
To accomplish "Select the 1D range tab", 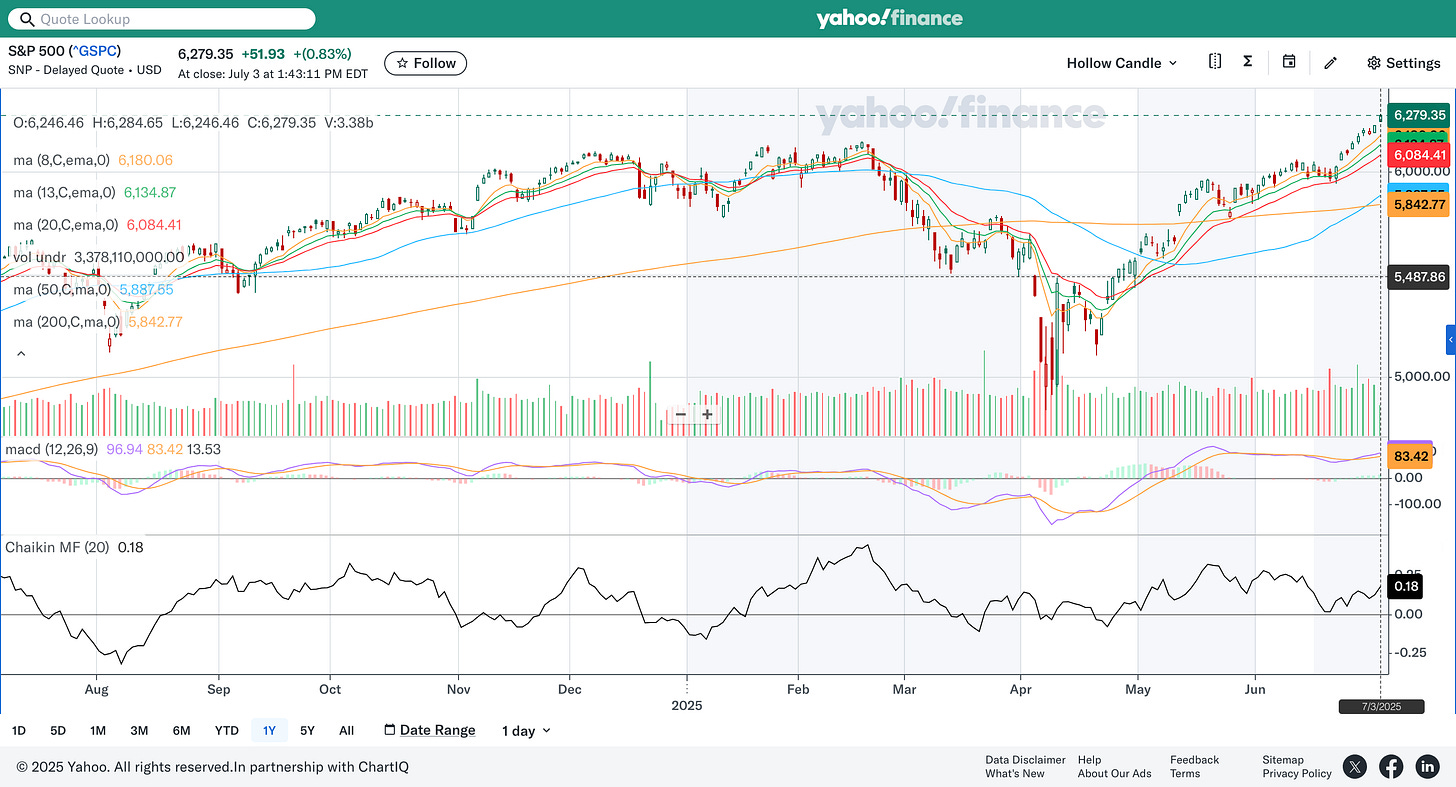I will 19,731.
